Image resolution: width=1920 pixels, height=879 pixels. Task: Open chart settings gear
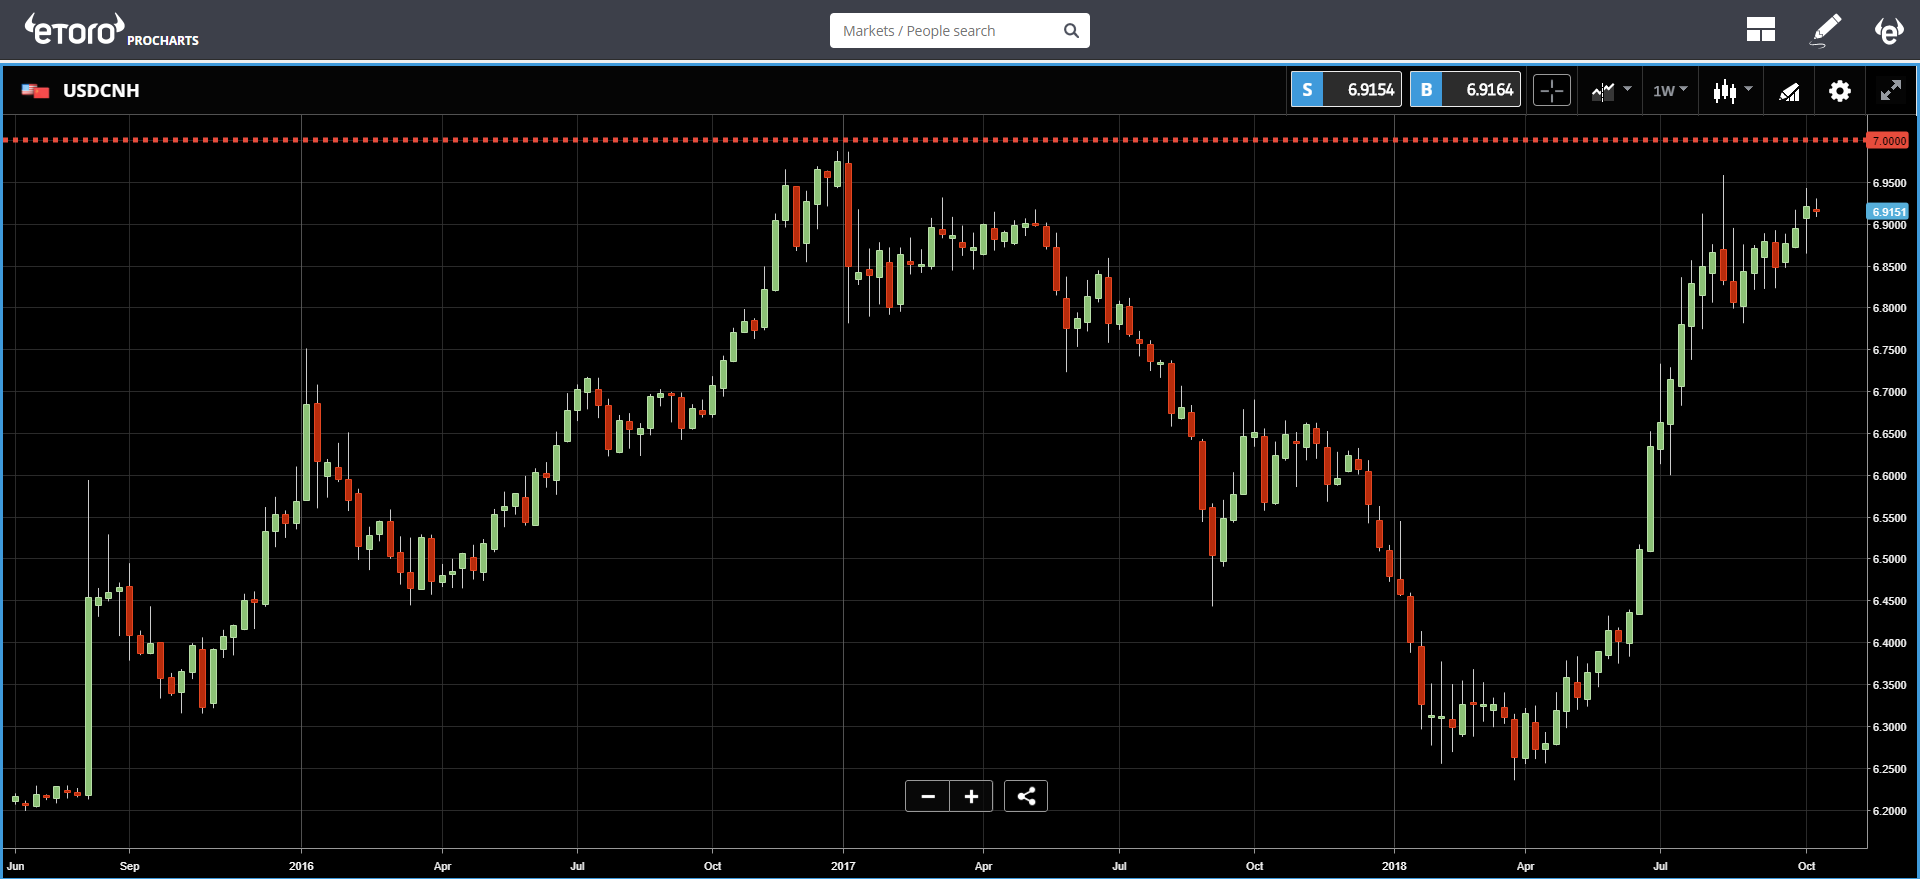1839,91
